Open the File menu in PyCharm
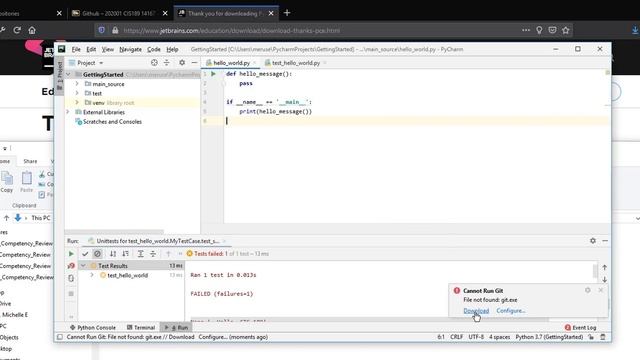 [76, 49]
